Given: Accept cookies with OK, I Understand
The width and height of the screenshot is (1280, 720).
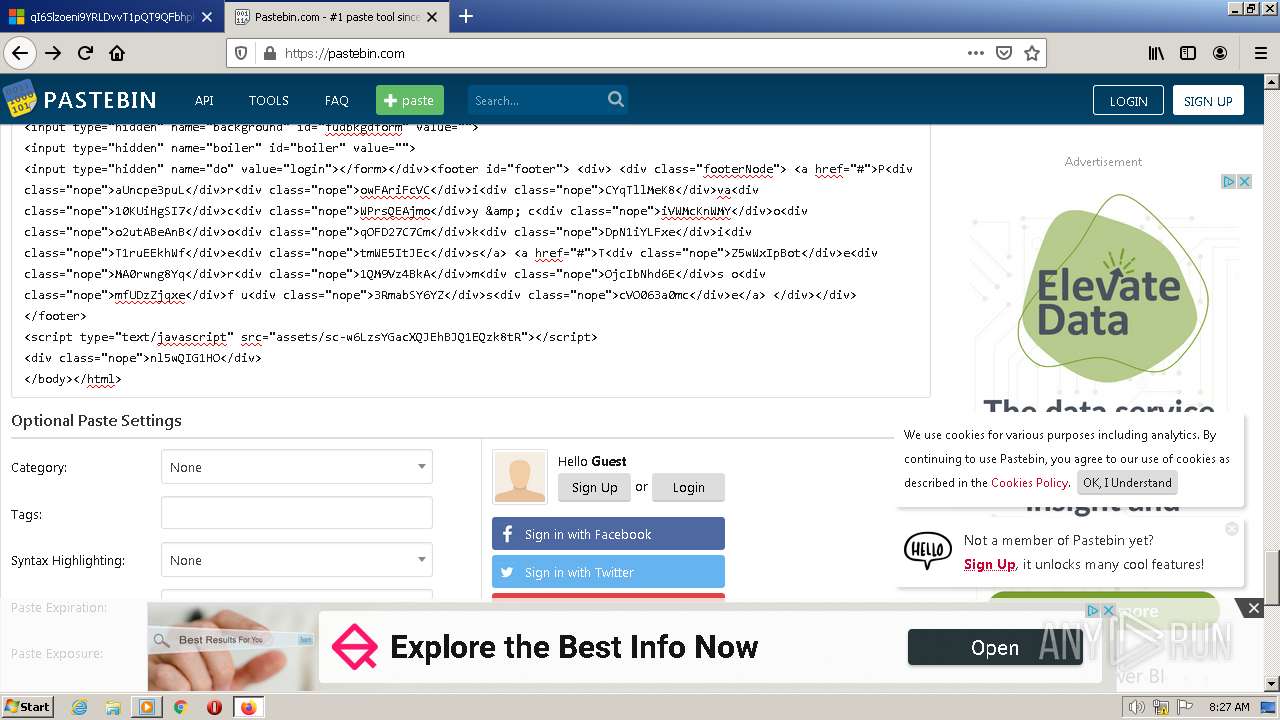Looking at the screenshot, I should (1127, 482).
